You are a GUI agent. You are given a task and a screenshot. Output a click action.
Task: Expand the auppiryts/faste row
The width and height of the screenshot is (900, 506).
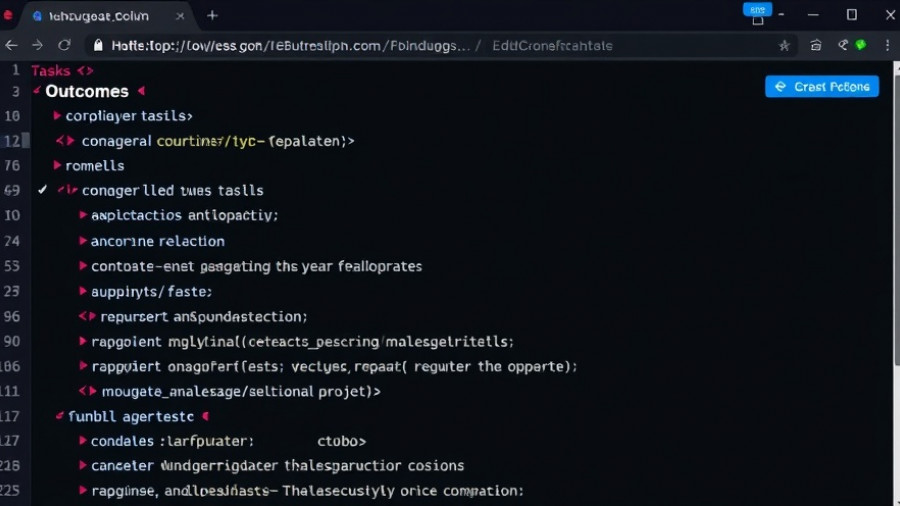pyautogui.click(x=83, y=291)
